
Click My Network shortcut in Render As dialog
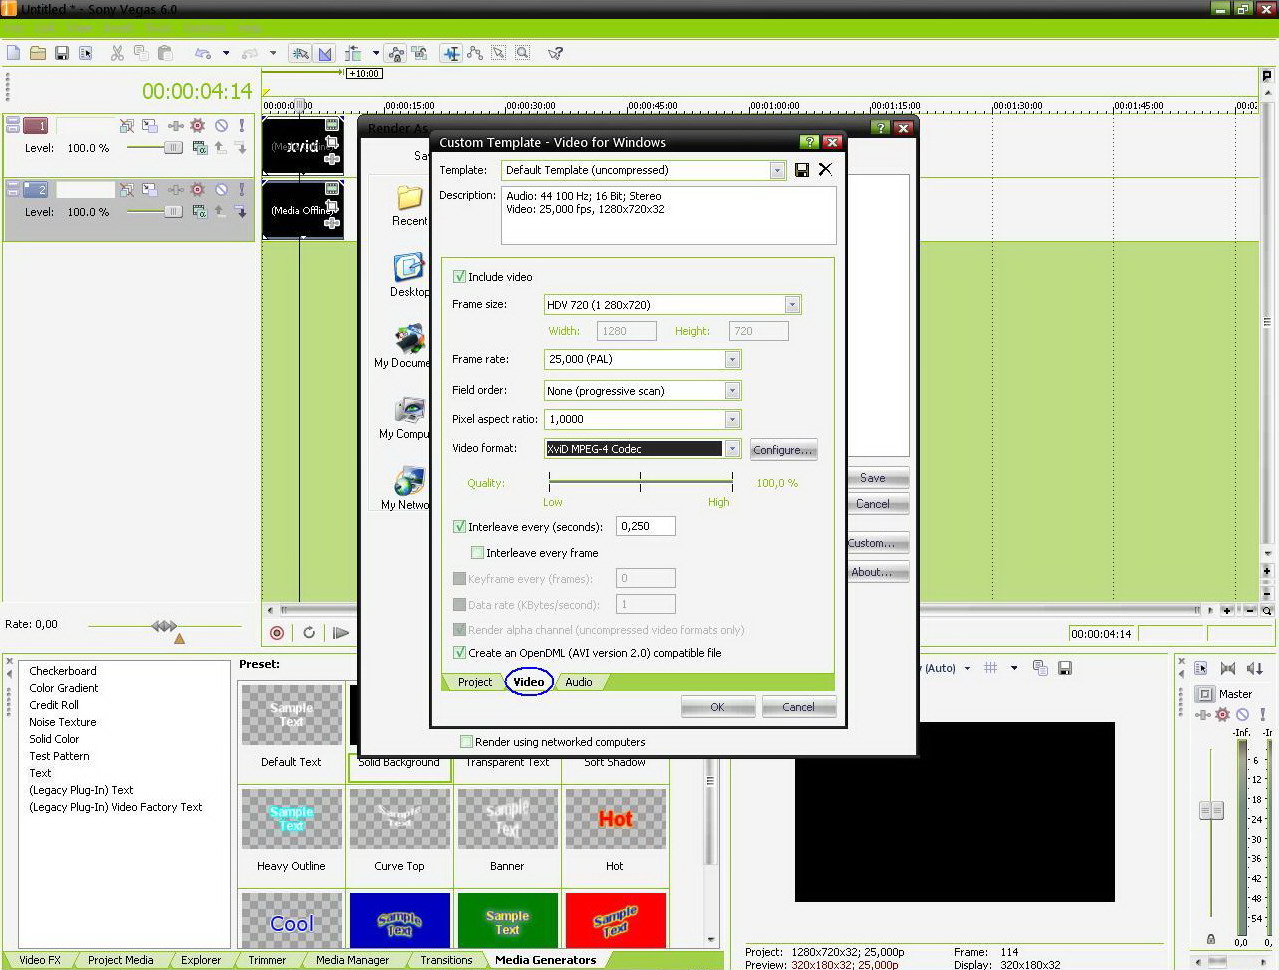[407, 488]
